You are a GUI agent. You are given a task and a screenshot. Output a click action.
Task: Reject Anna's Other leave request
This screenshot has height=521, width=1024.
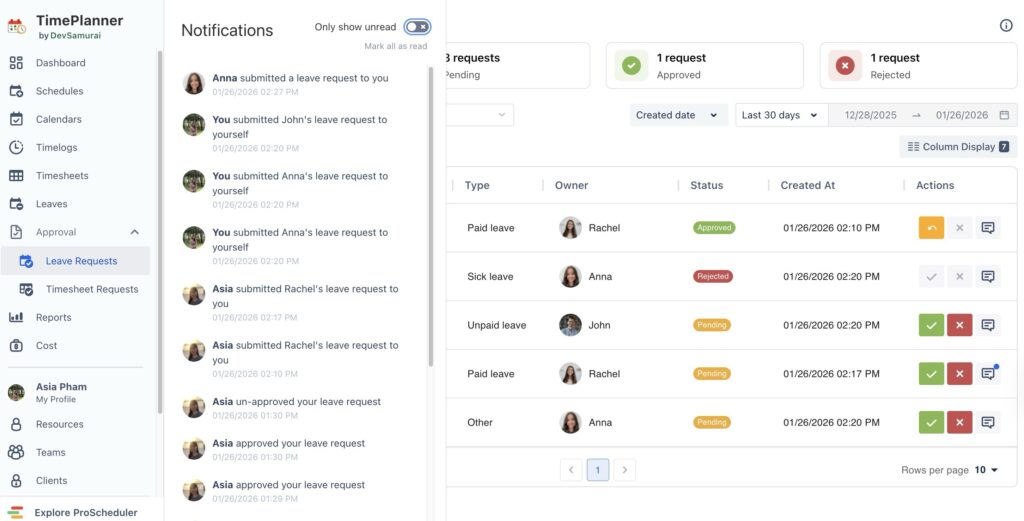click(x=959, y=422)
